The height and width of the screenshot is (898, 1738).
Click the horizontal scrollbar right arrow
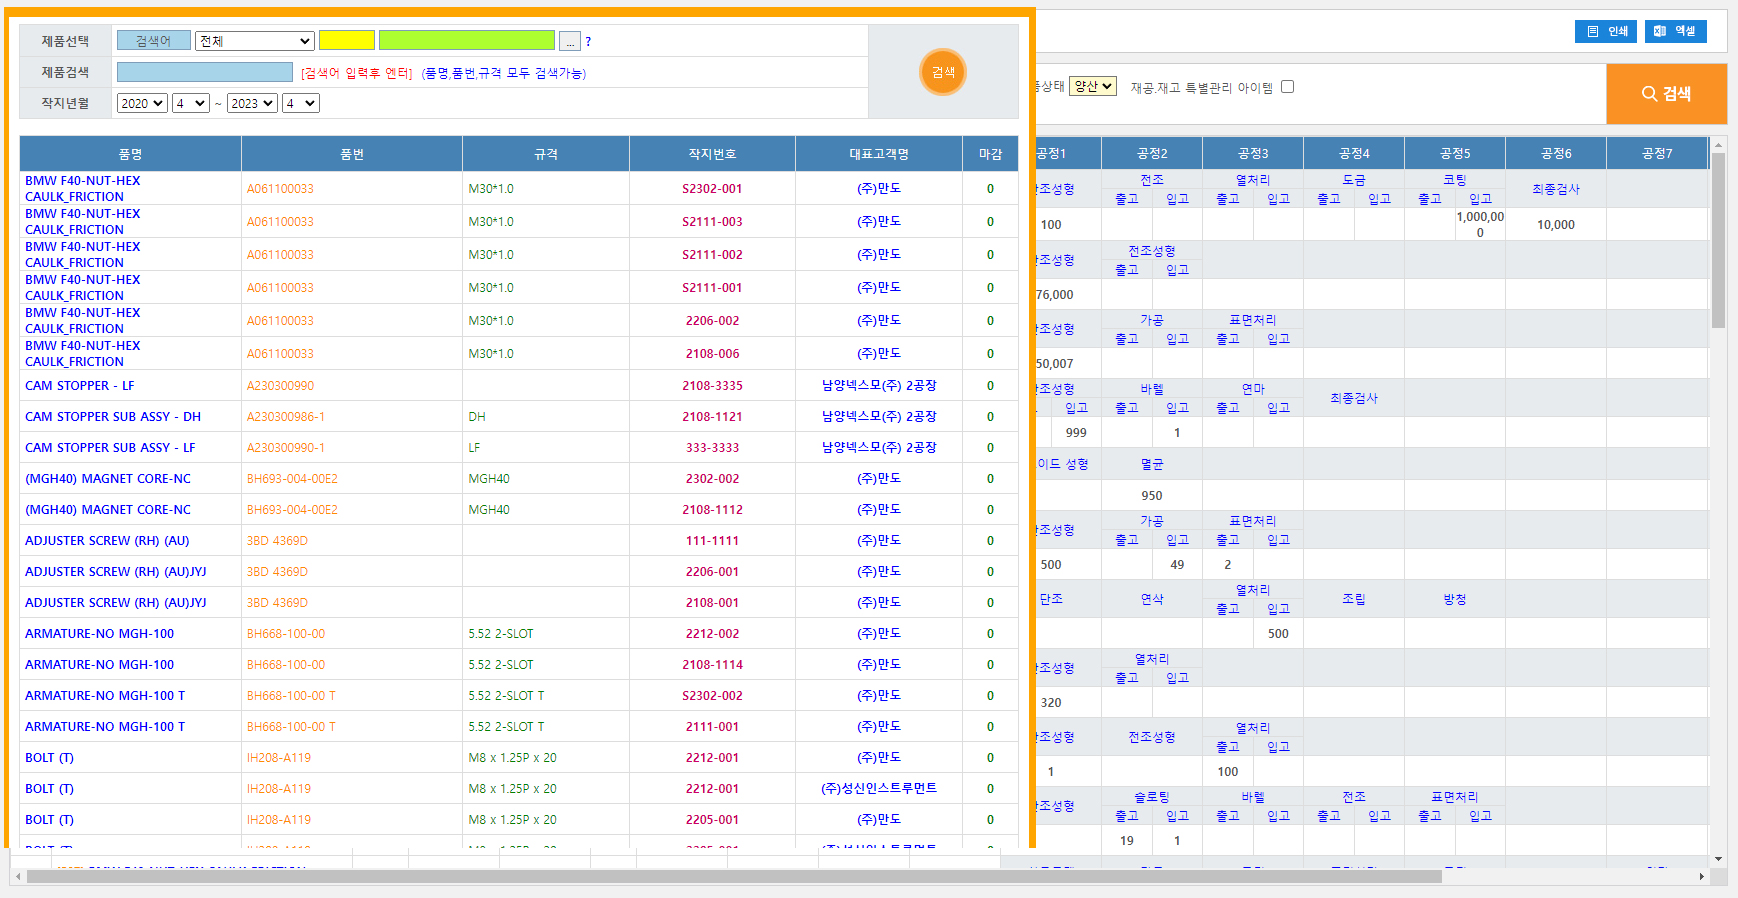[1701, 877]
